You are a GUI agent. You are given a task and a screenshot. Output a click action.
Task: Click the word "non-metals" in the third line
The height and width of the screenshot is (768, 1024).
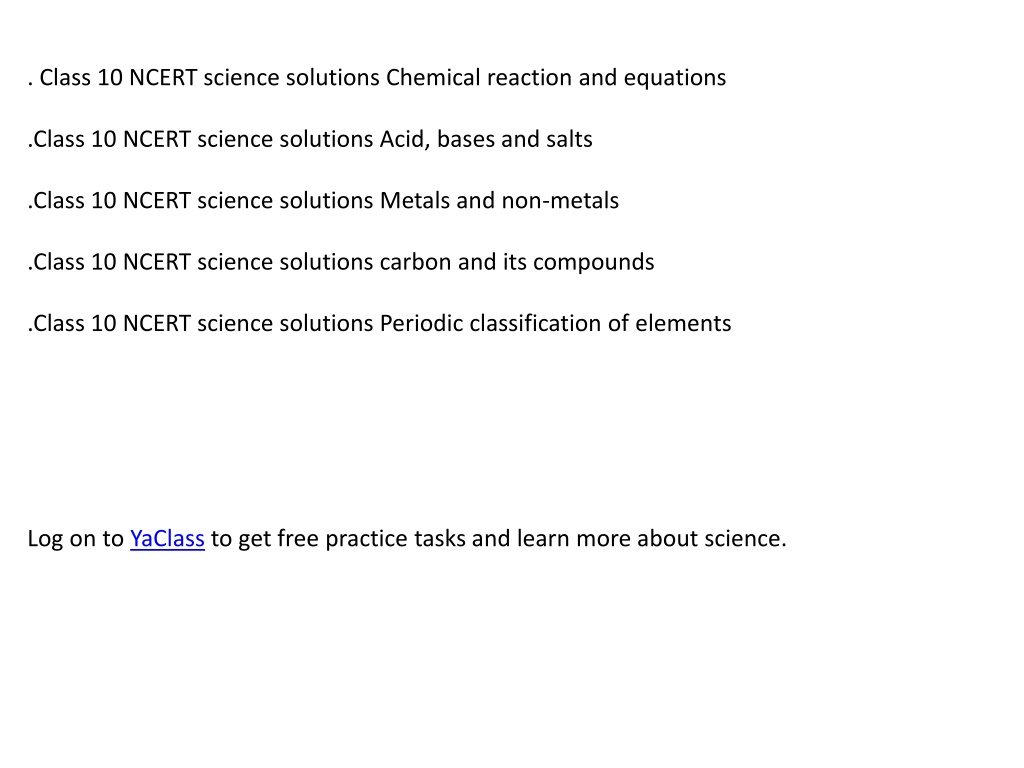[560, 200]
